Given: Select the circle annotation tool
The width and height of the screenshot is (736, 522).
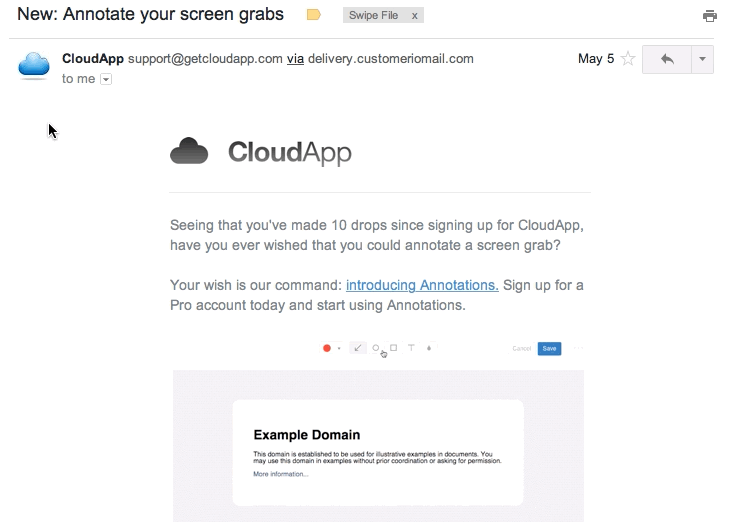Looking at the screenshot, I should tap(376, 348).
